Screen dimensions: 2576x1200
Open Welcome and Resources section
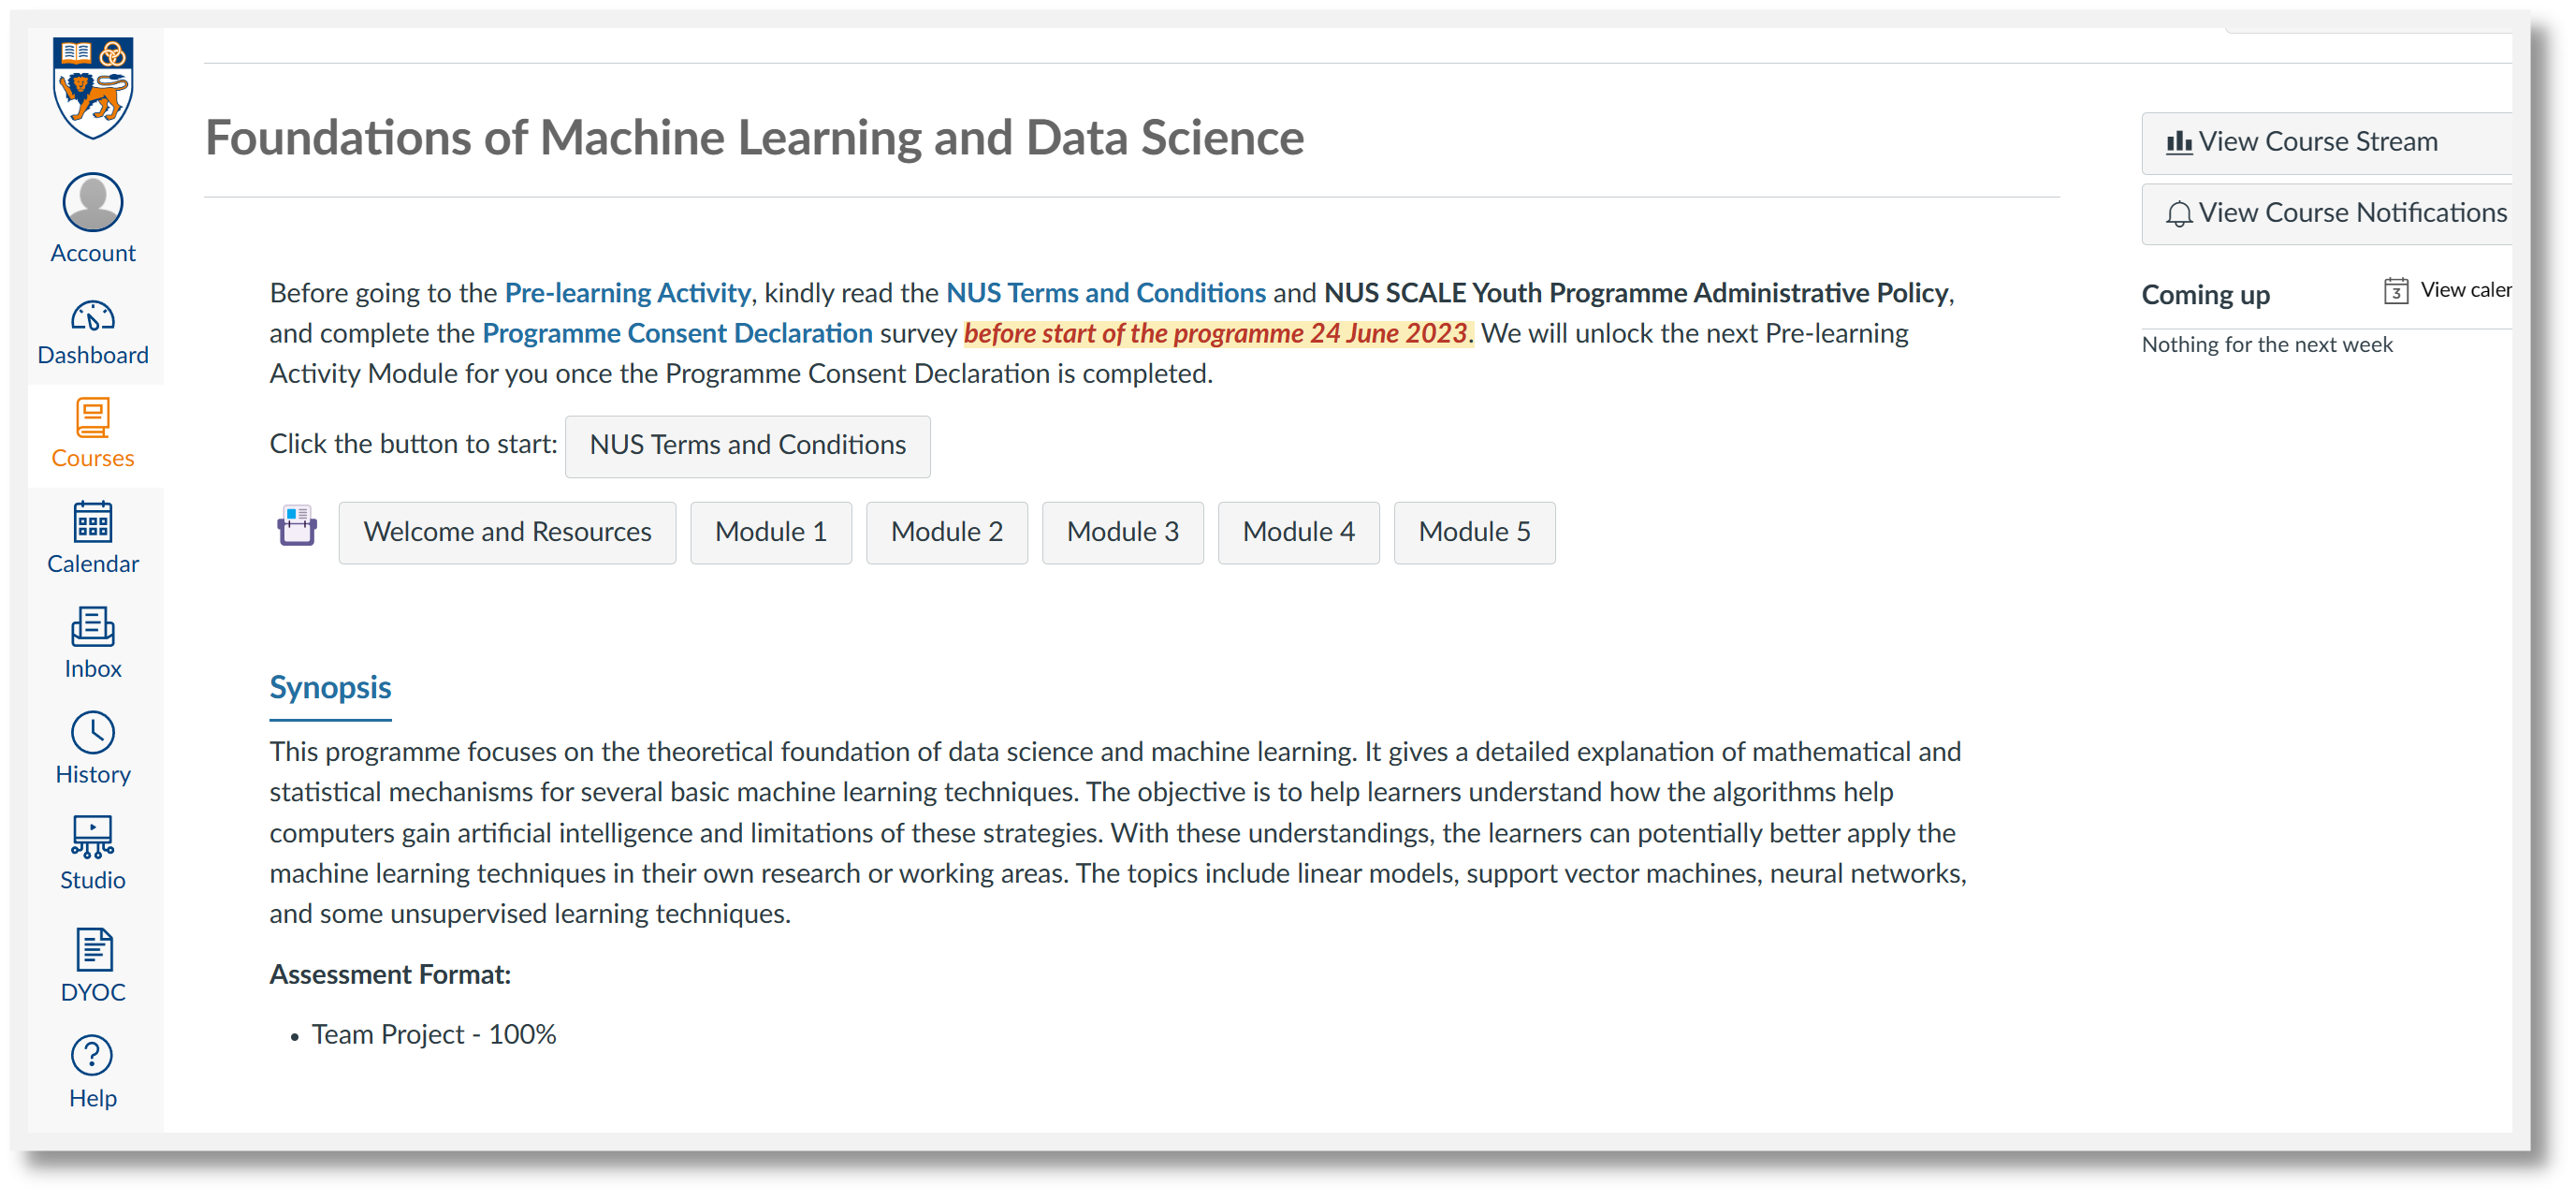(x=507, y=533)
